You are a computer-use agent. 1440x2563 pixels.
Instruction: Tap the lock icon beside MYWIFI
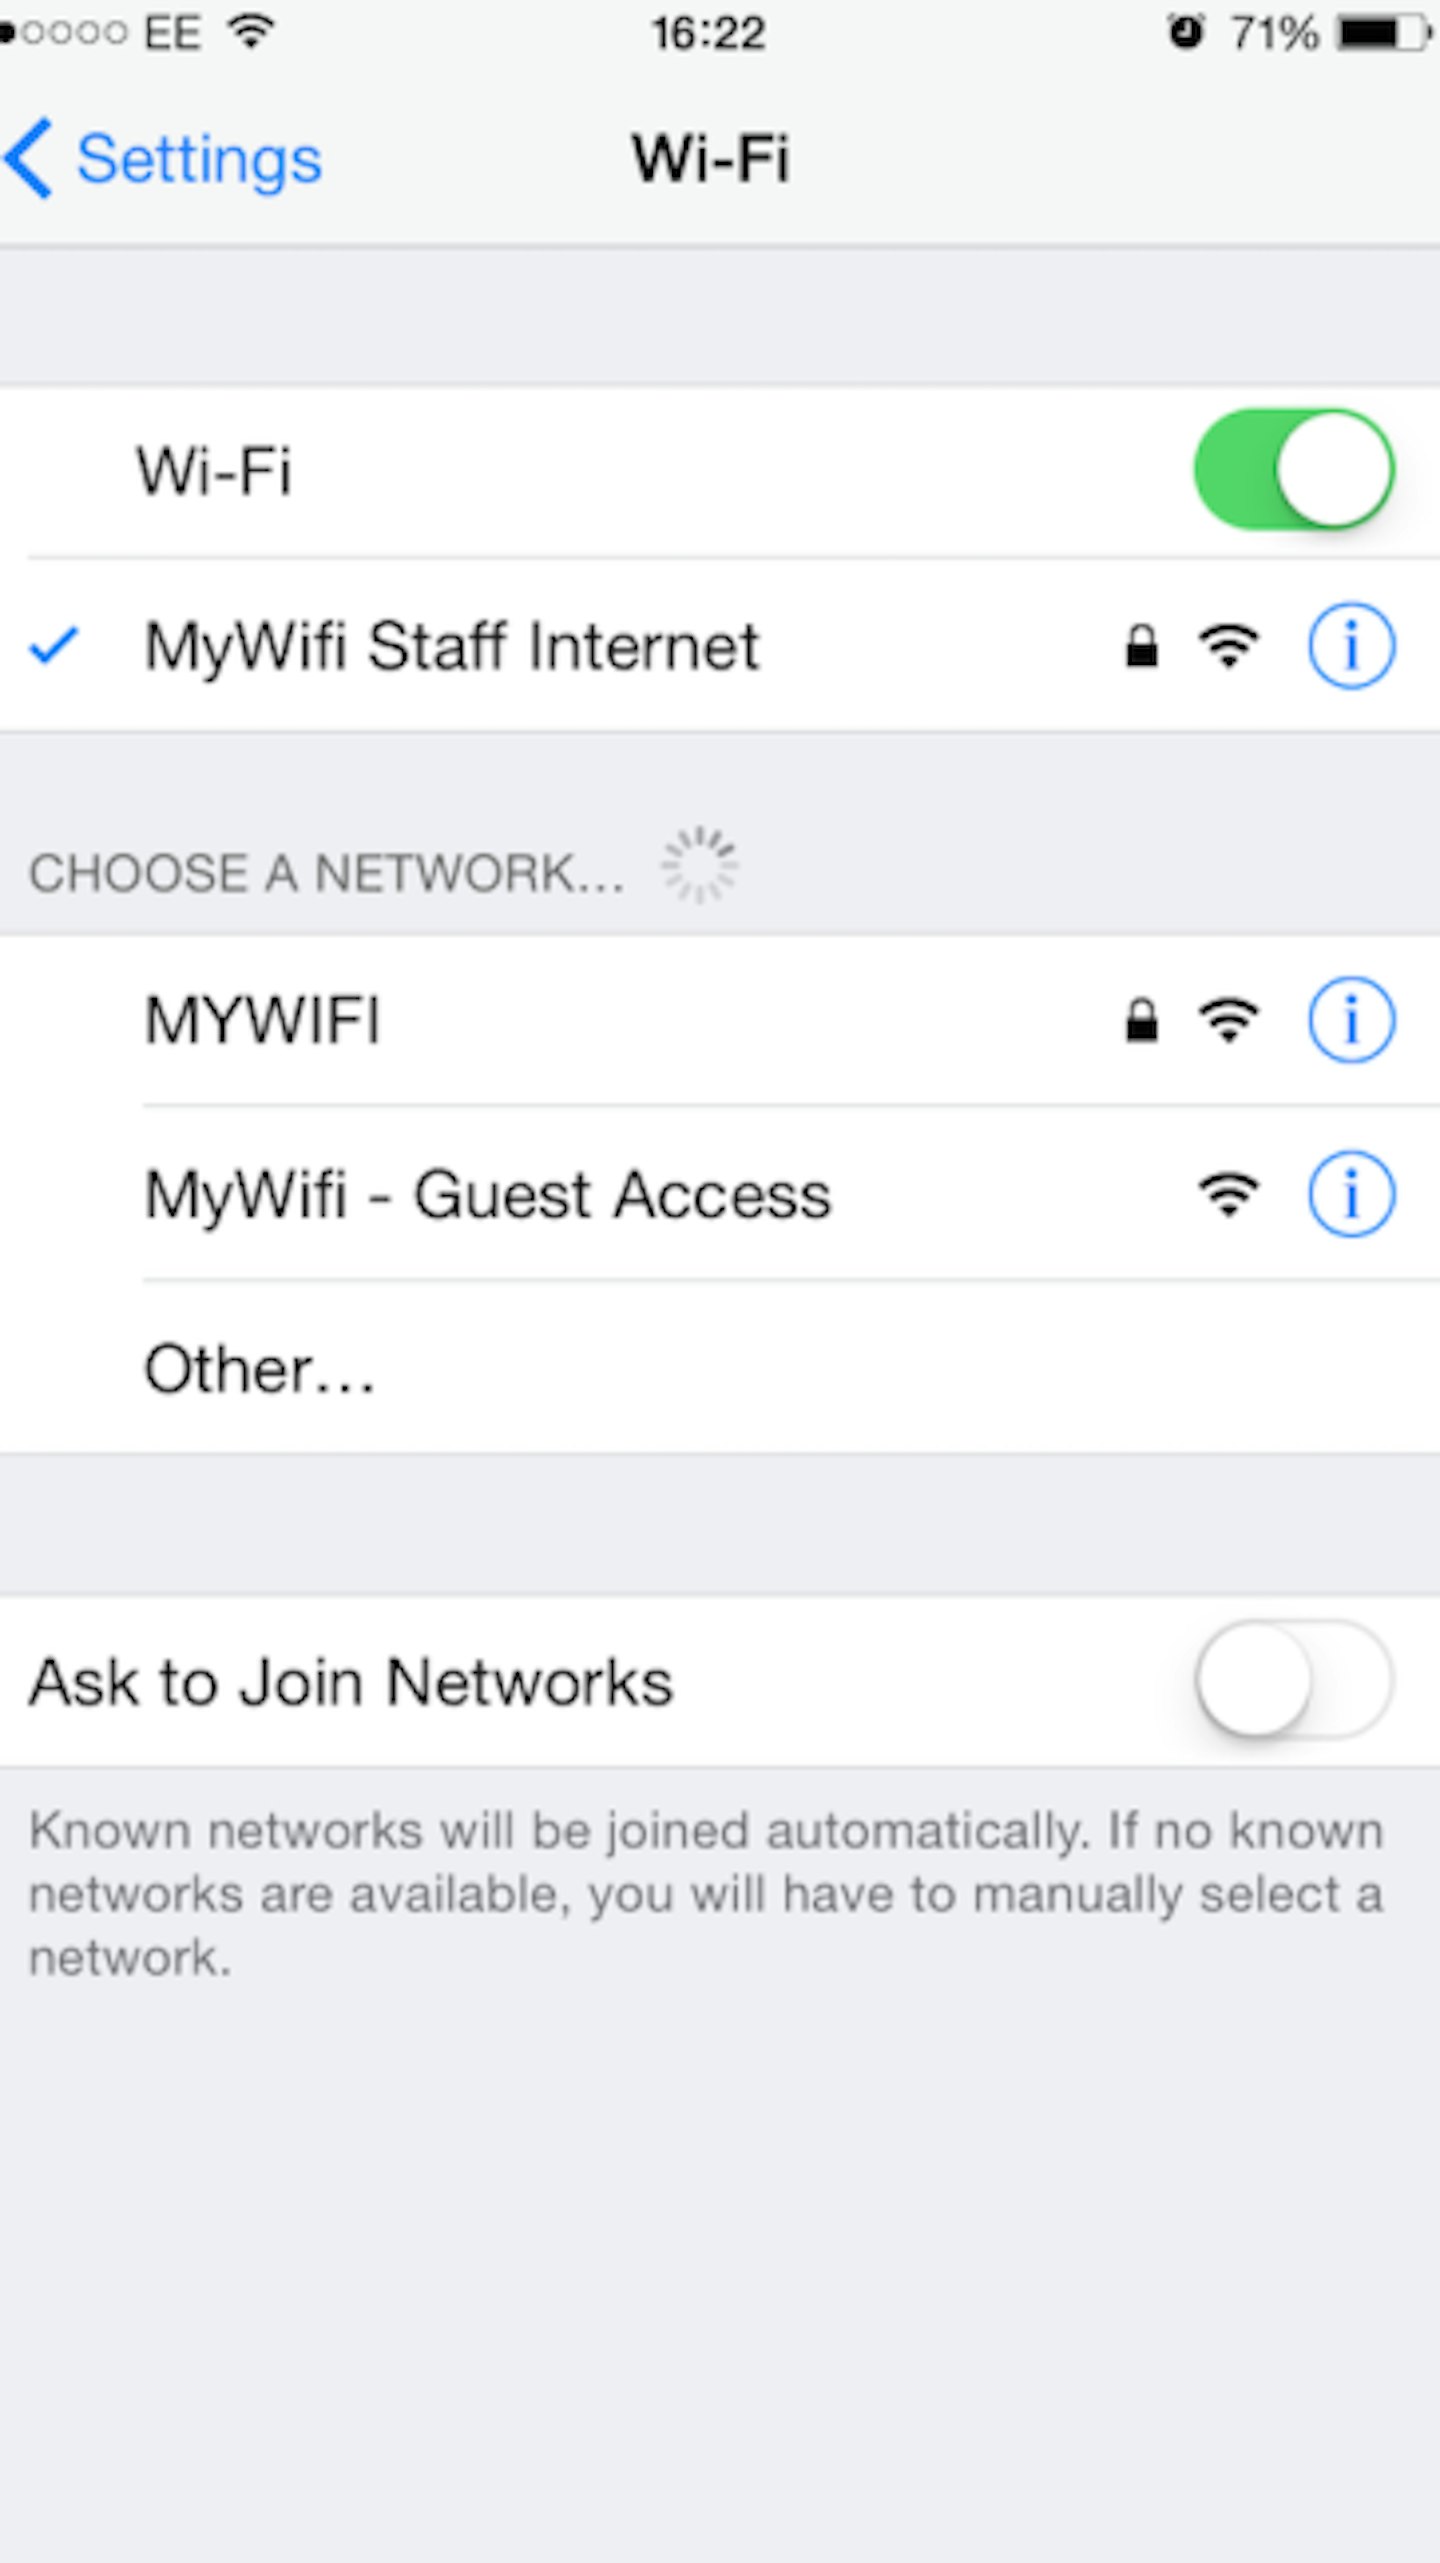coord(1141,1020)
